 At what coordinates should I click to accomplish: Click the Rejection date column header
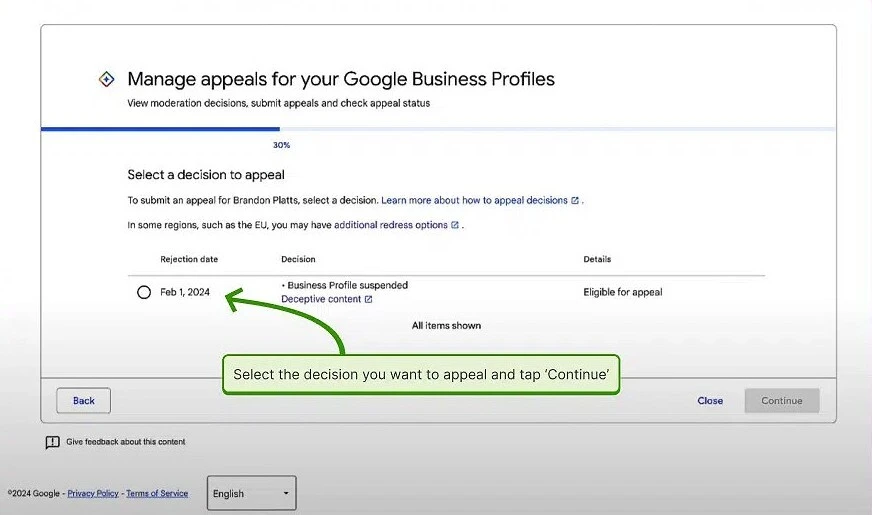tap(189, 259)
